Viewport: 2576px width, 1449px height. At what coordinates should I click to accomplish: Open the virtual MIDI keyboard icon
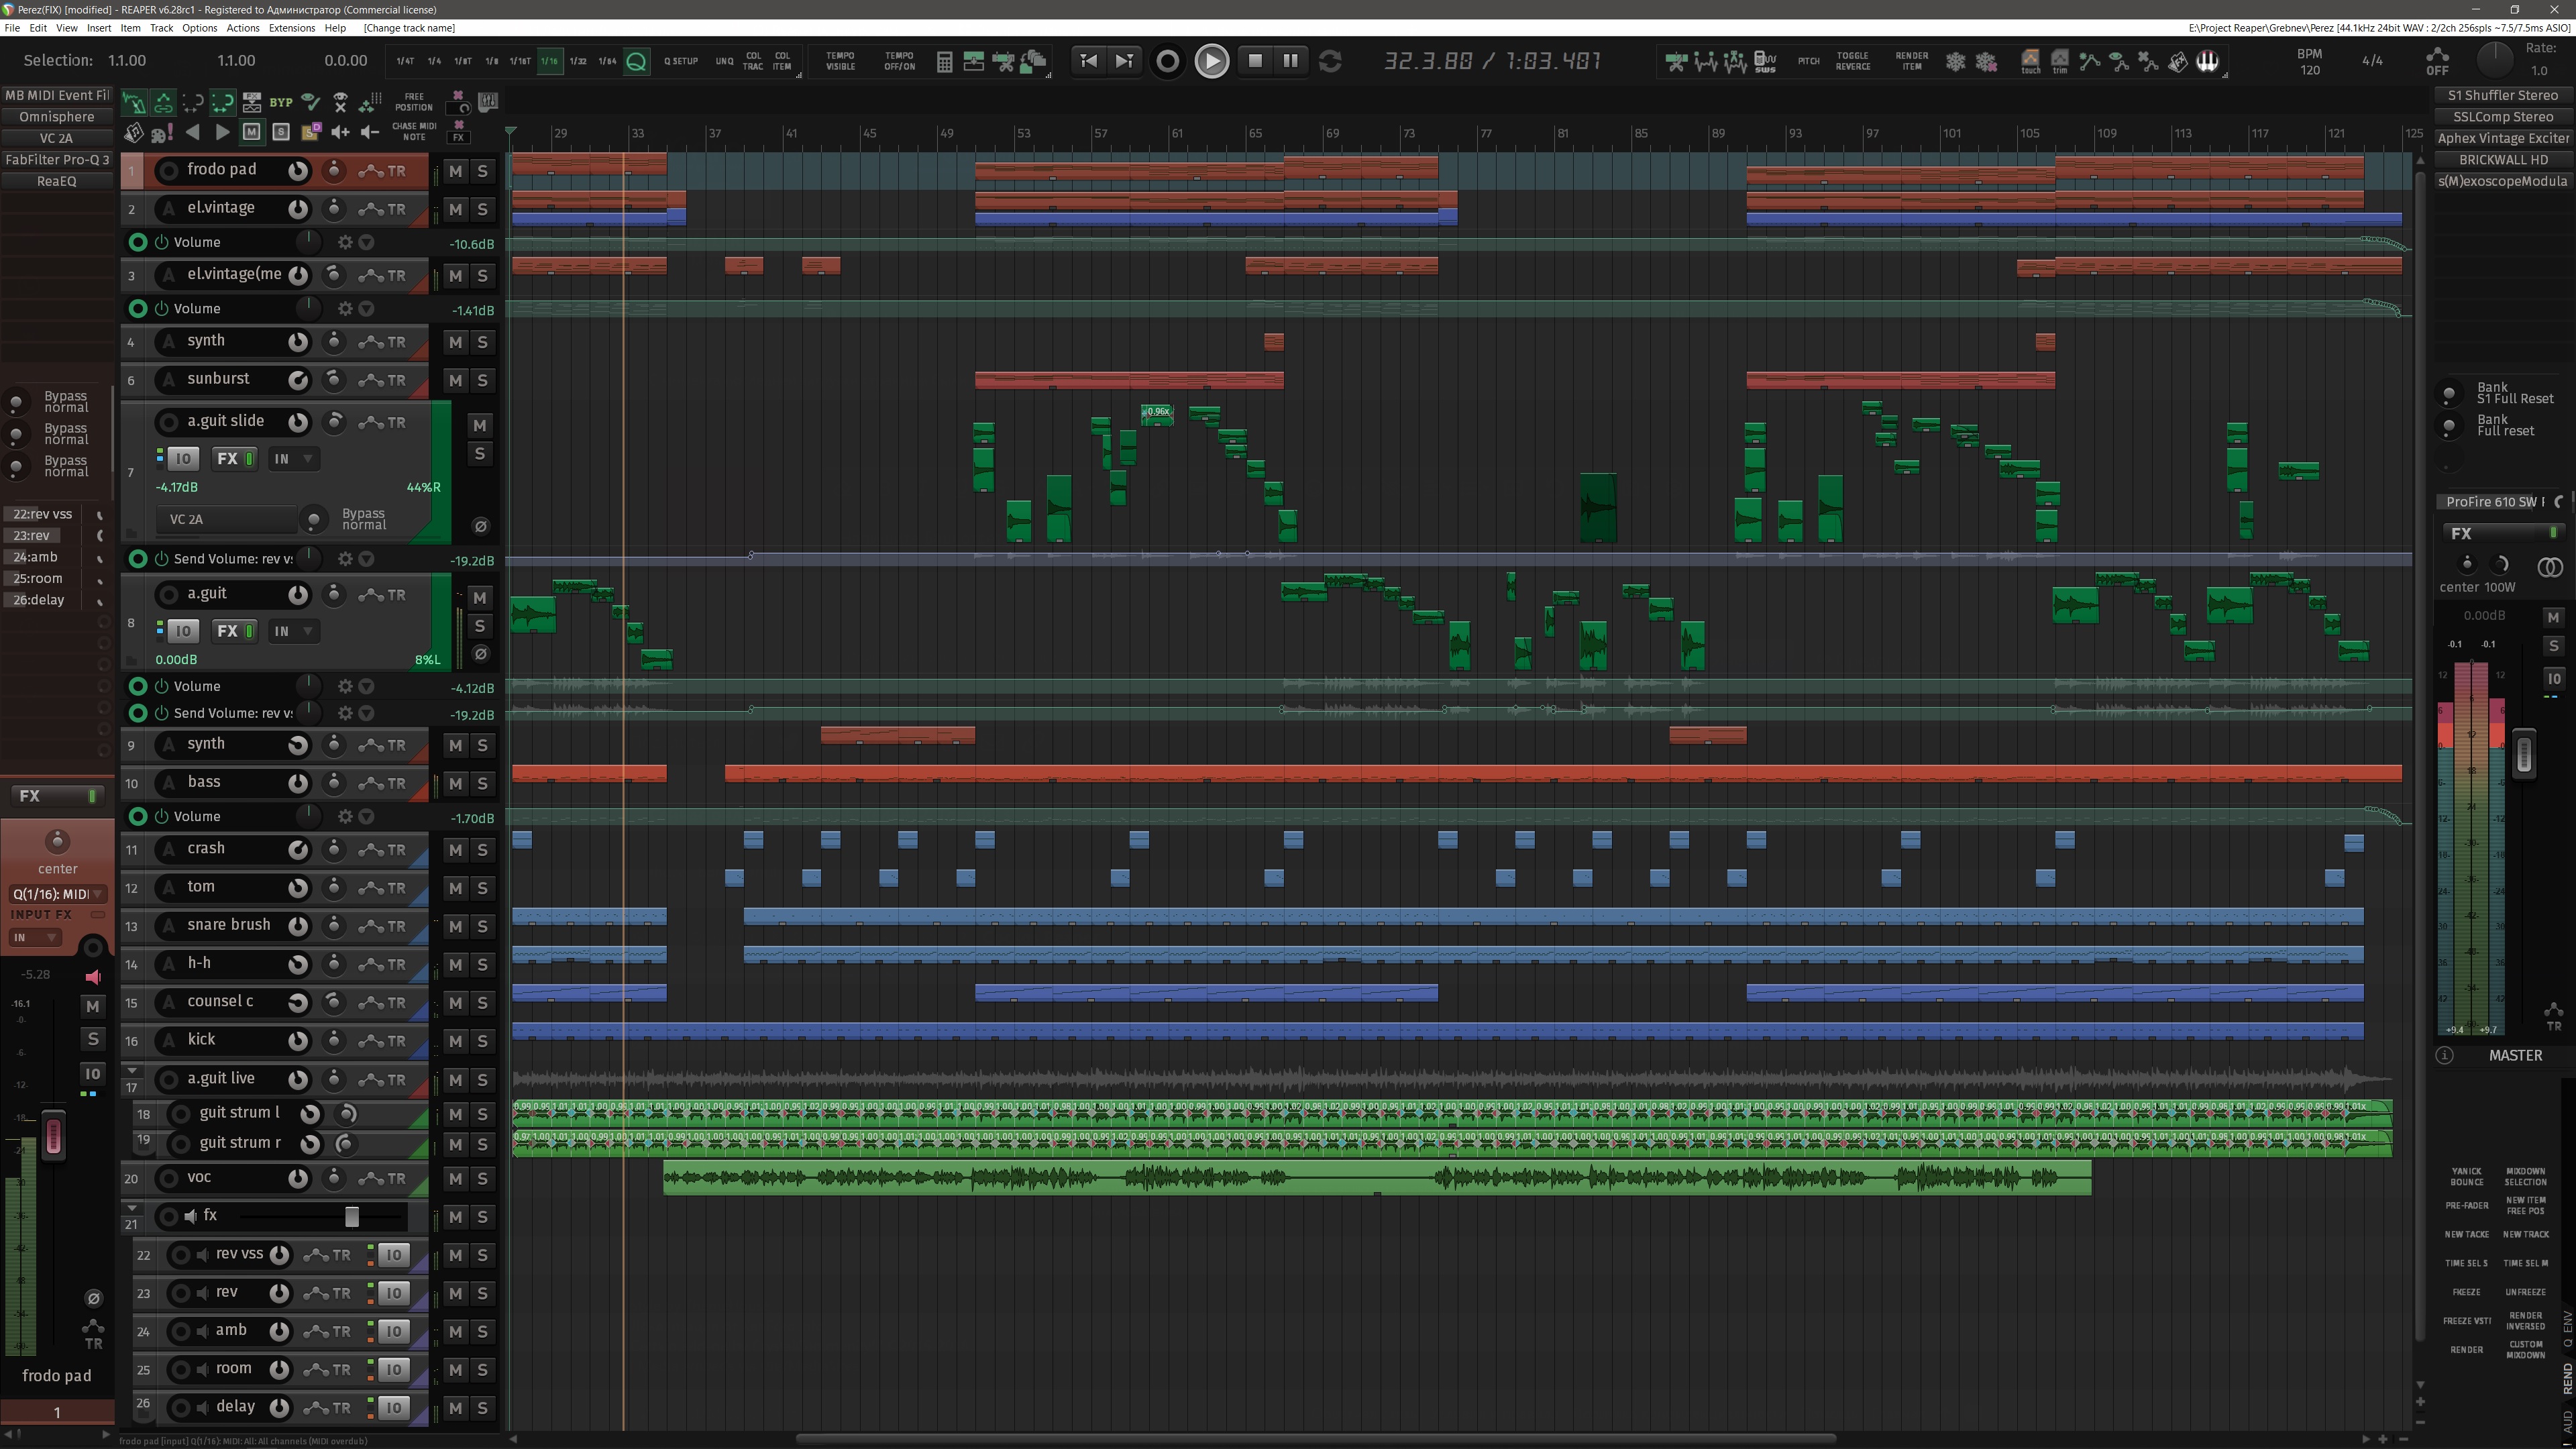2207,61
